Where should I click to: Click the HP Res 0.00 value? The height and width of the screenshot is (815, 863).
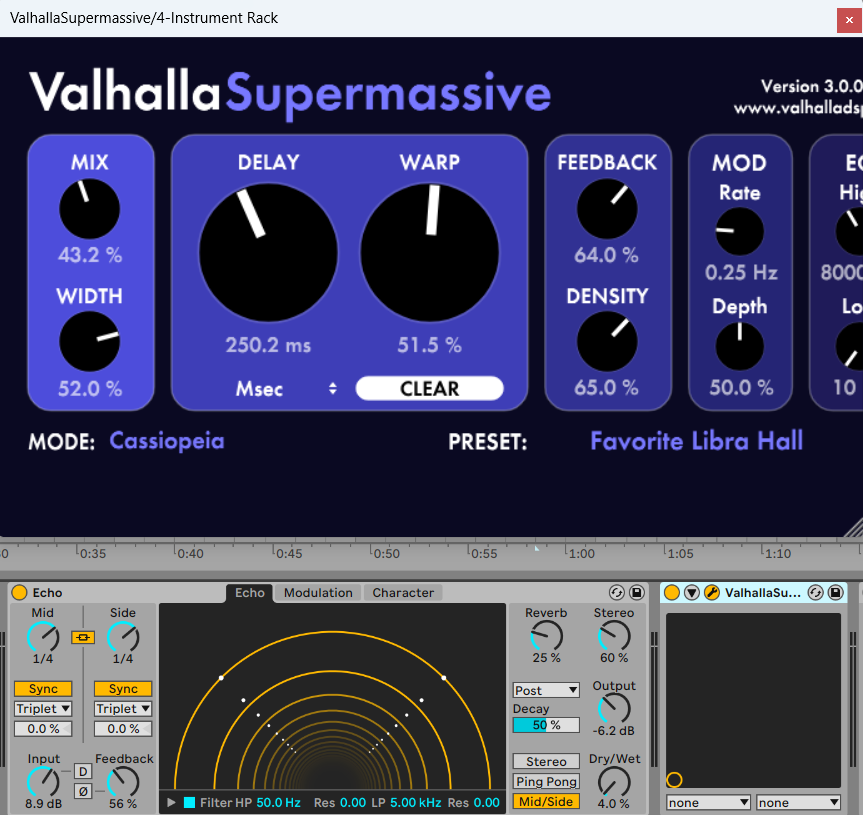point(353,802)
